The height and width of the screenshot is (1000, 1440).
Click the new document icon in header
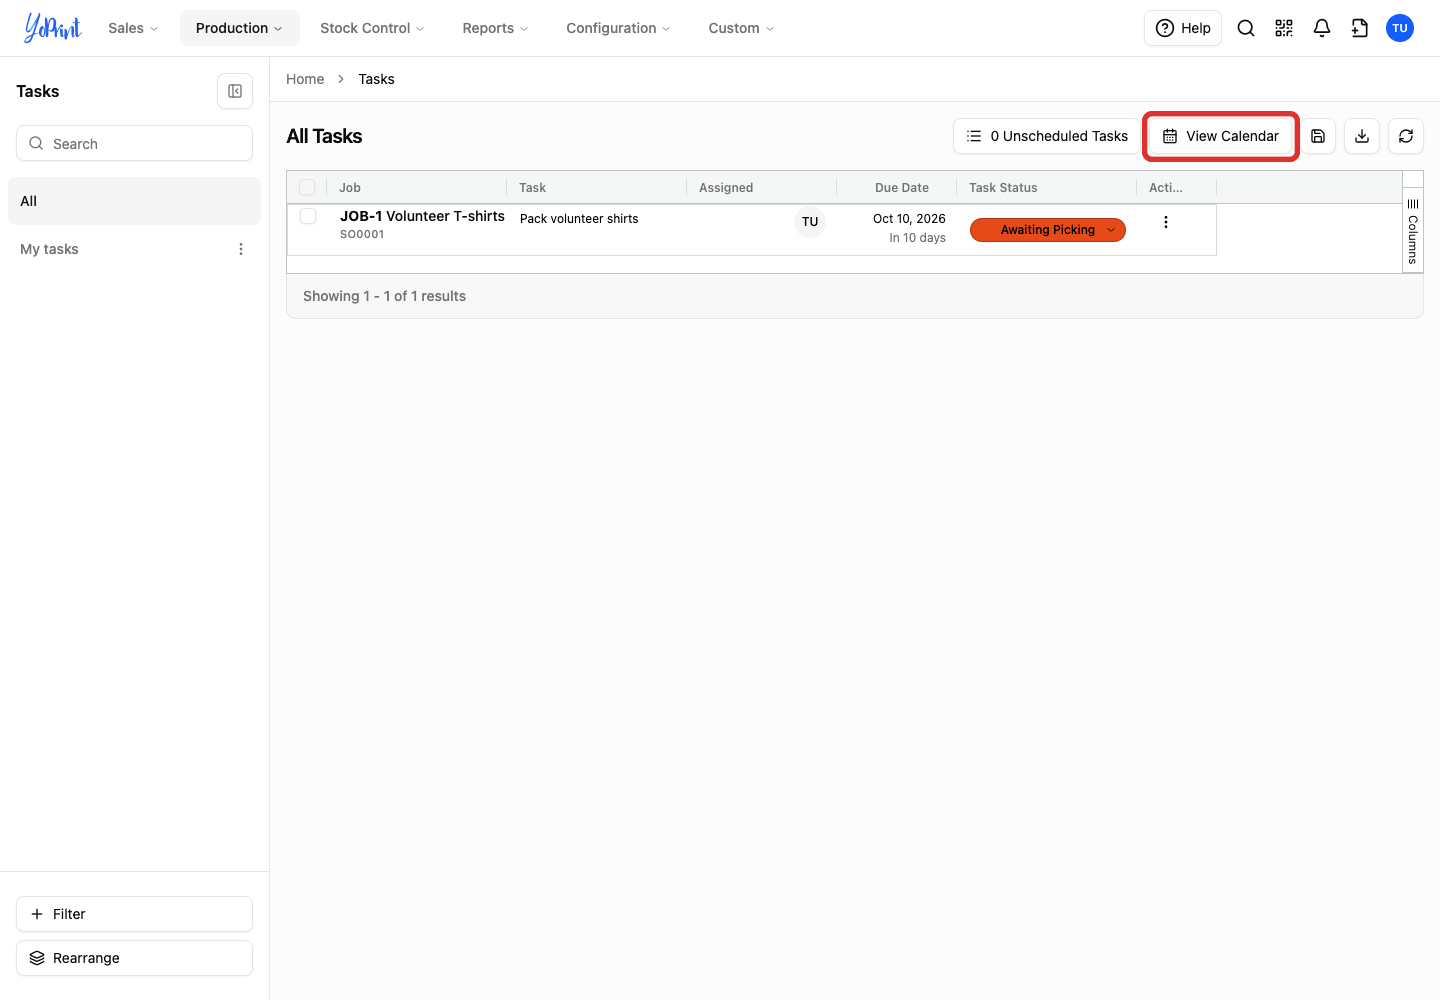[x=1360, y=28]
